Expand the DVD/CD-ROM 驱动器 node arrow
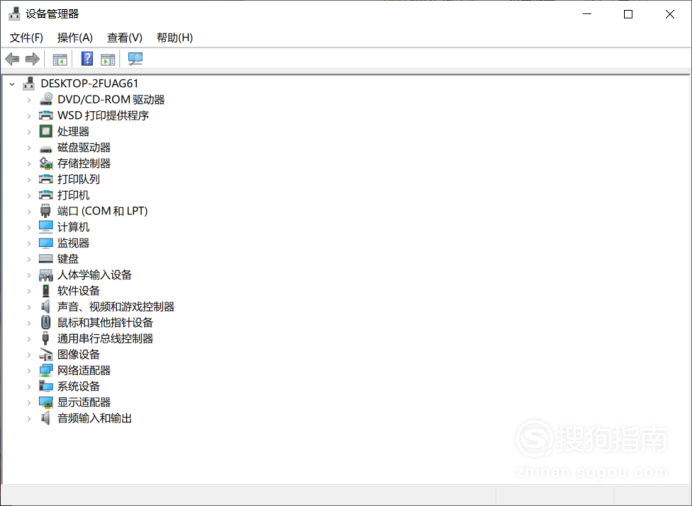This screenshot has width=692, height=506. [x=29, y=100]
